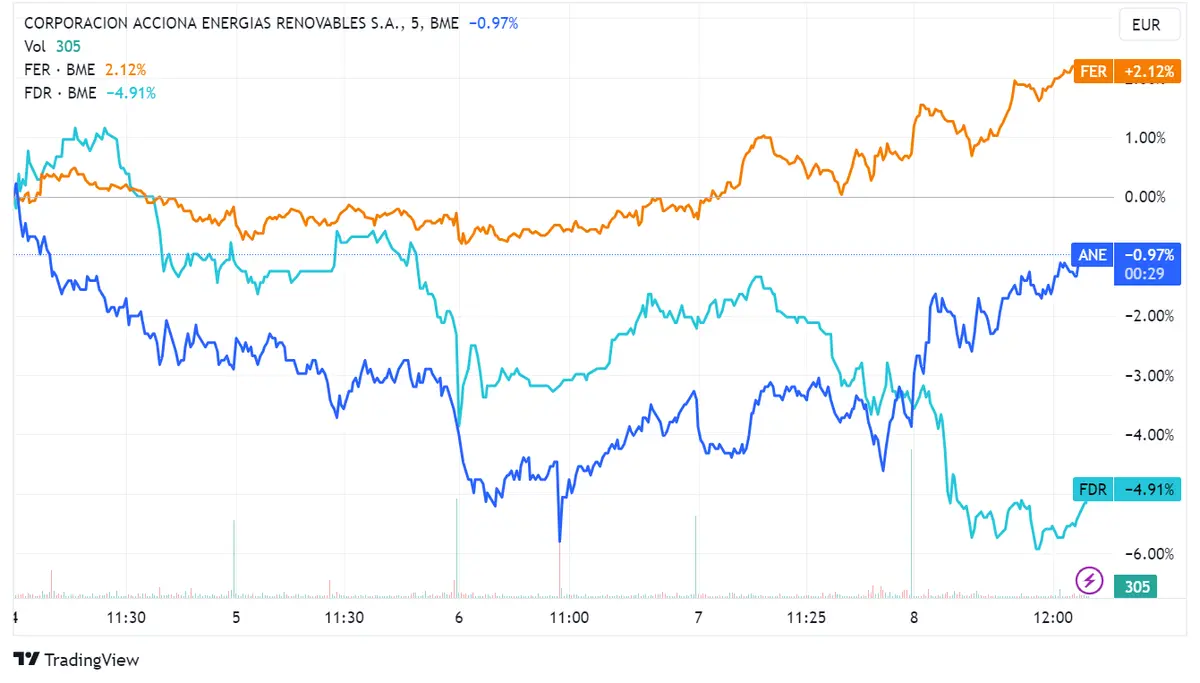Select the session marker for day 8
Screen dimensions: 1200x683
pyautogui.click(x=913, y=617)
